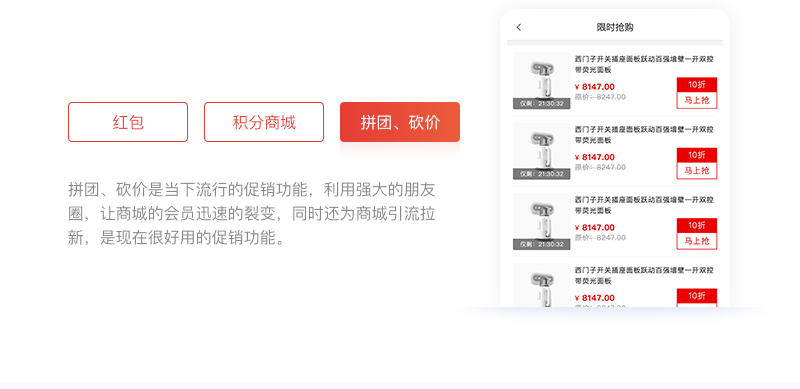
Task: Open the third 西门子开关插座面板 product title
Action: point(644,205)
